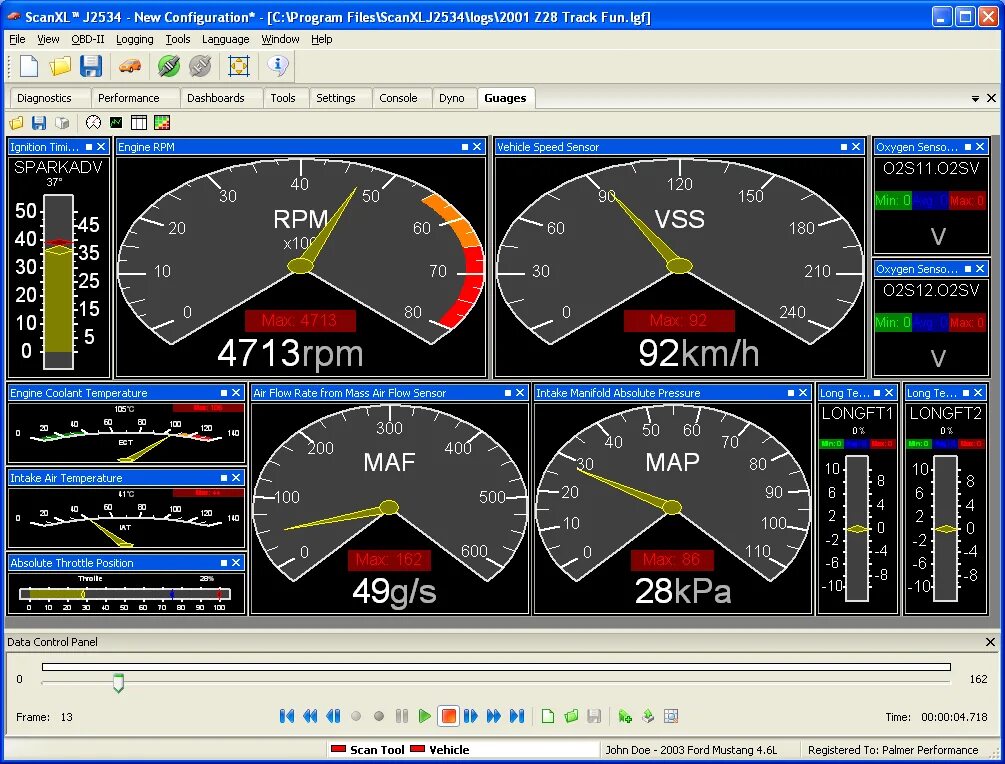Start playback with the green play button
This screenshot has width=1005, height=764.
coord(424,716)
